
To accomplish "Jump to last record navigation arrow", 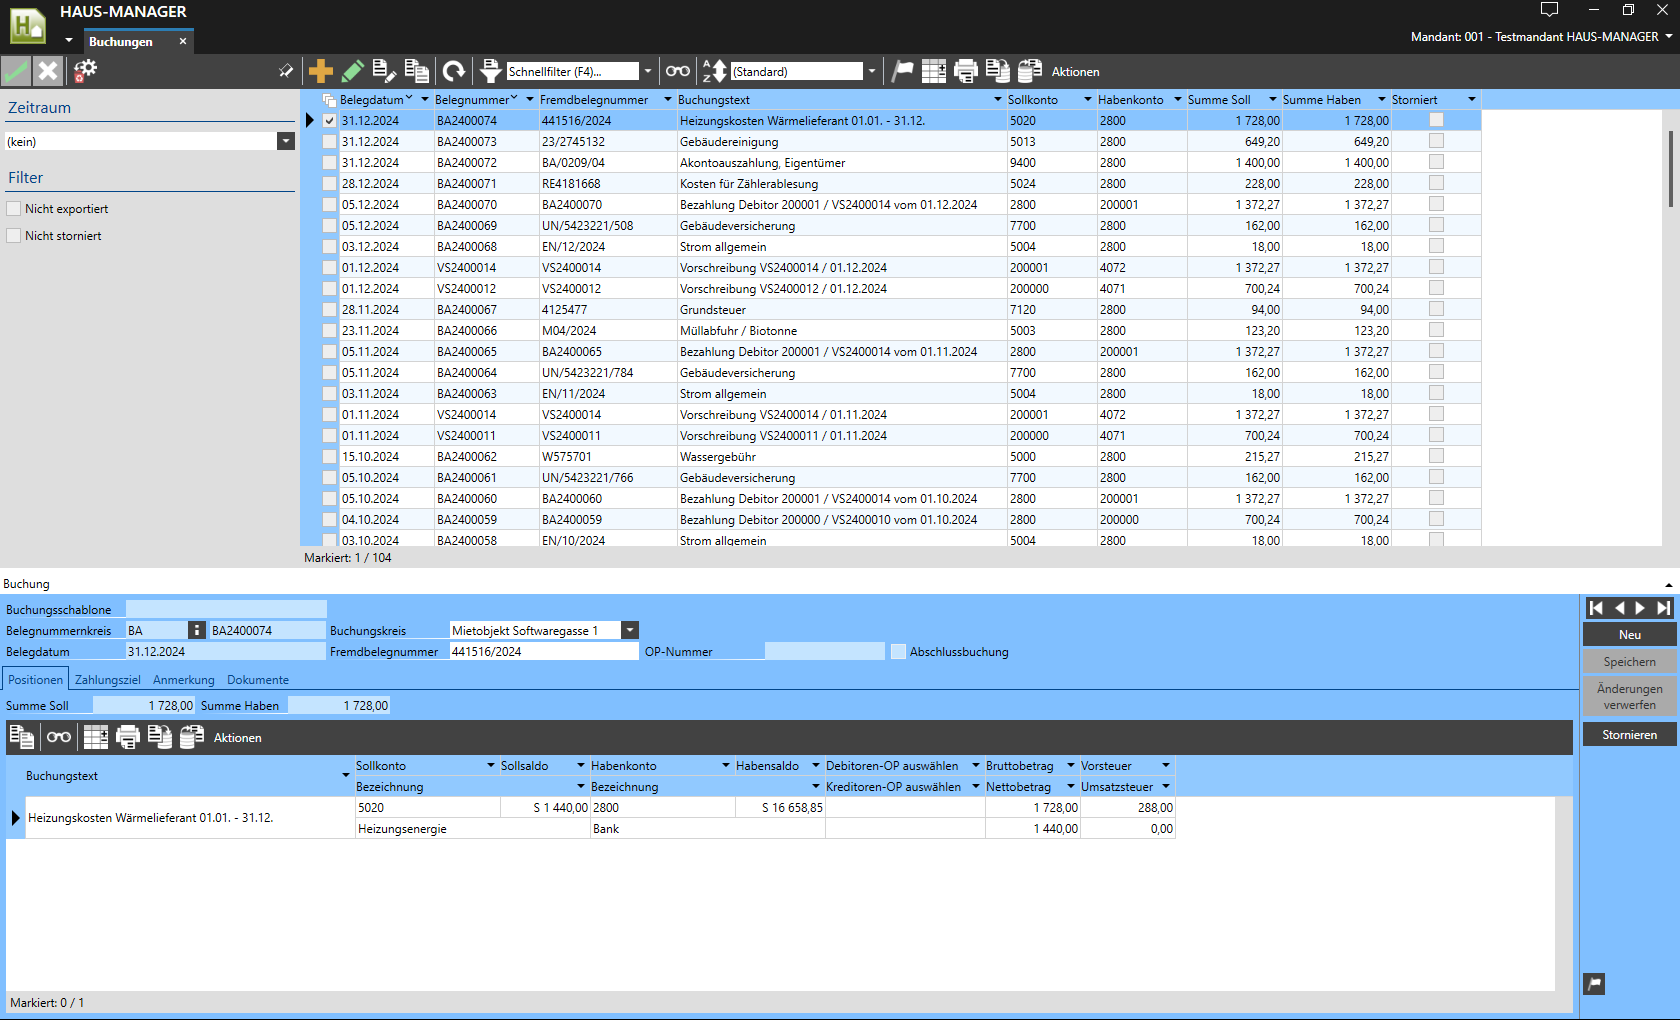I will click(1663, 608).
